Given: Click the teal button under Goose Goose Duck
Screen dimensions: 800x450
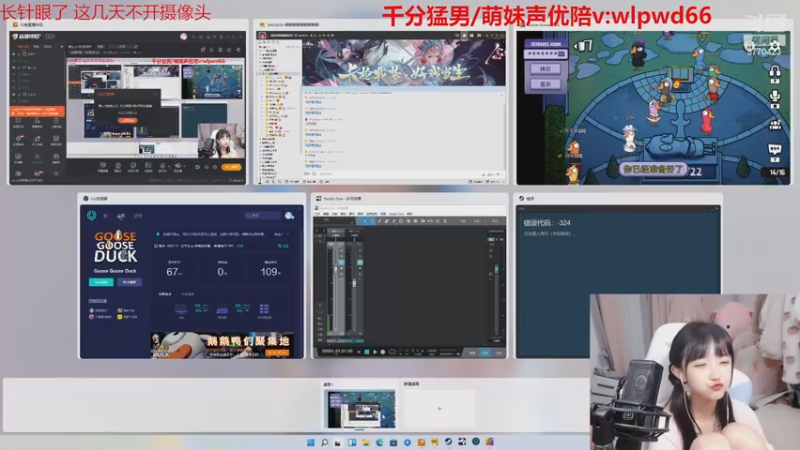Looking at the screenshot, I should [101, 282].
